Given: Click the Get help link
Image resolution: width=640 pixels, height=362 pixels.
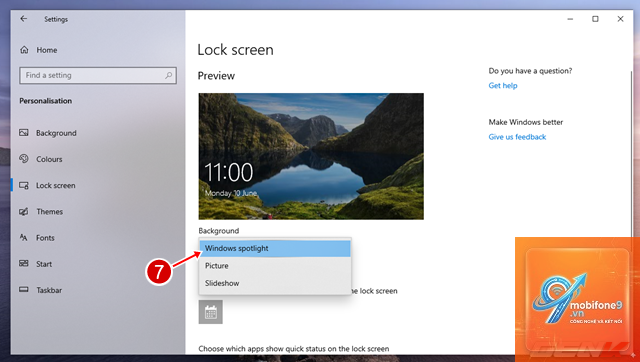Looking at the screenshot, I should [x=503, y=85].
